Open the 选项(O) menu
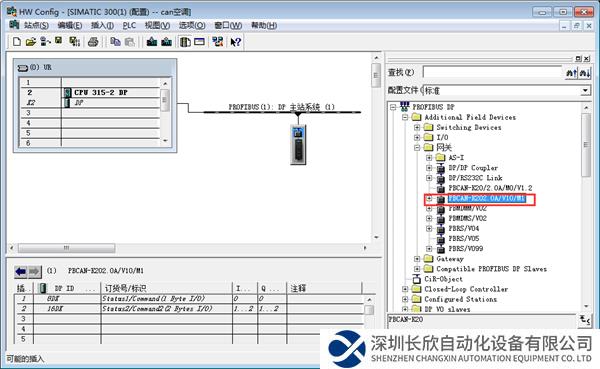 192,26
